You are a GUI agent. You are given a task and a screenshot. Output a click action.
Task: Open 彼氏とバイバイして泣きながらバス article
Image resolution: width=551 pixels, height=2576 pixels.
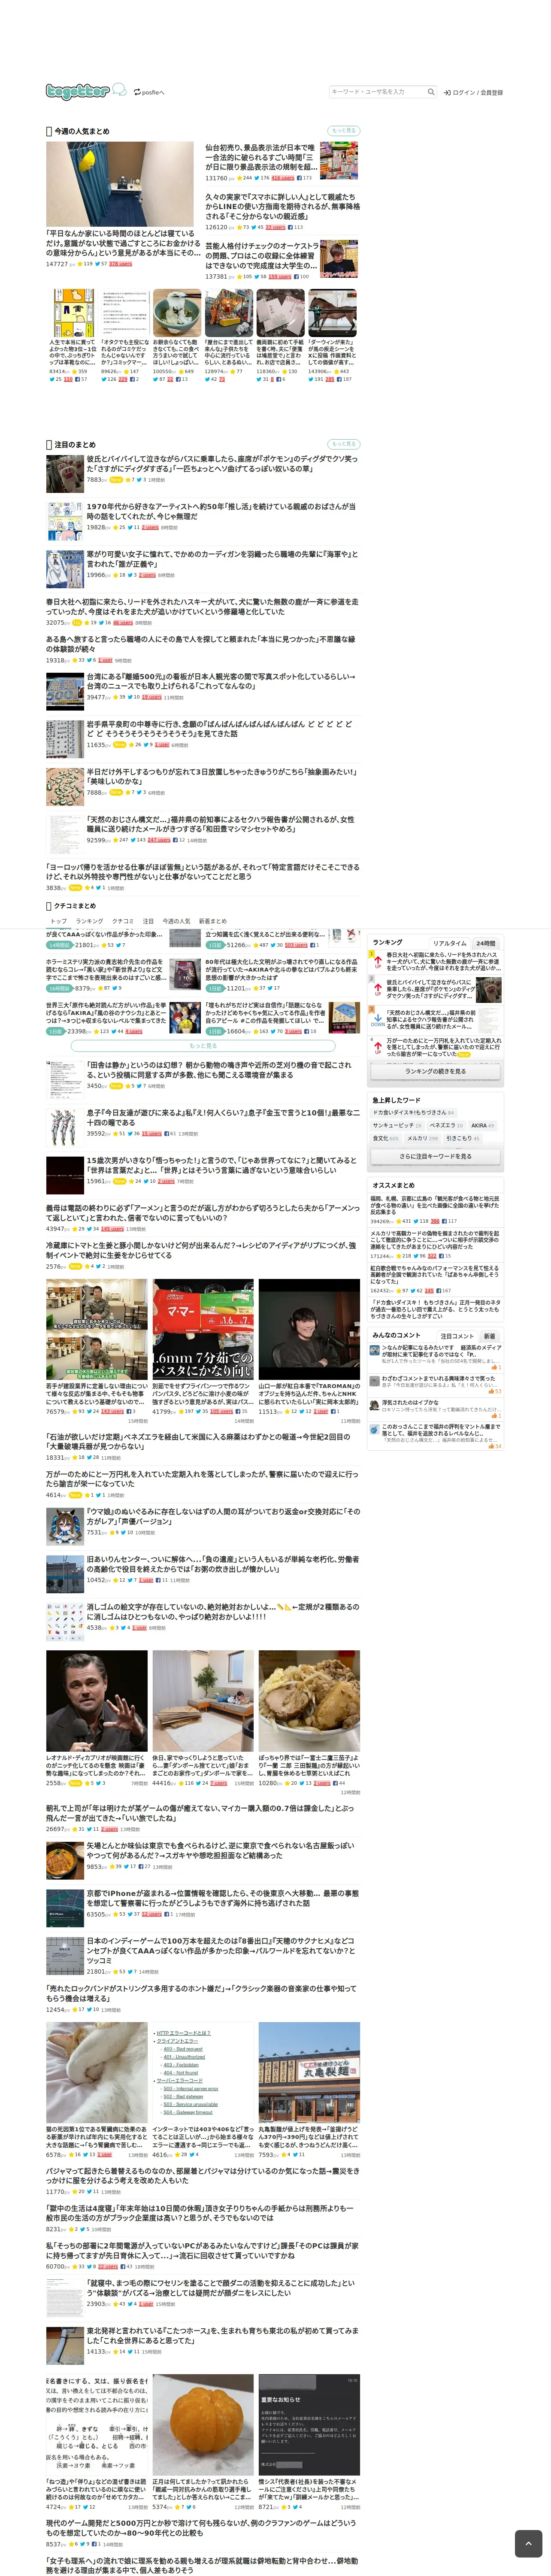[x=221, y=465]
